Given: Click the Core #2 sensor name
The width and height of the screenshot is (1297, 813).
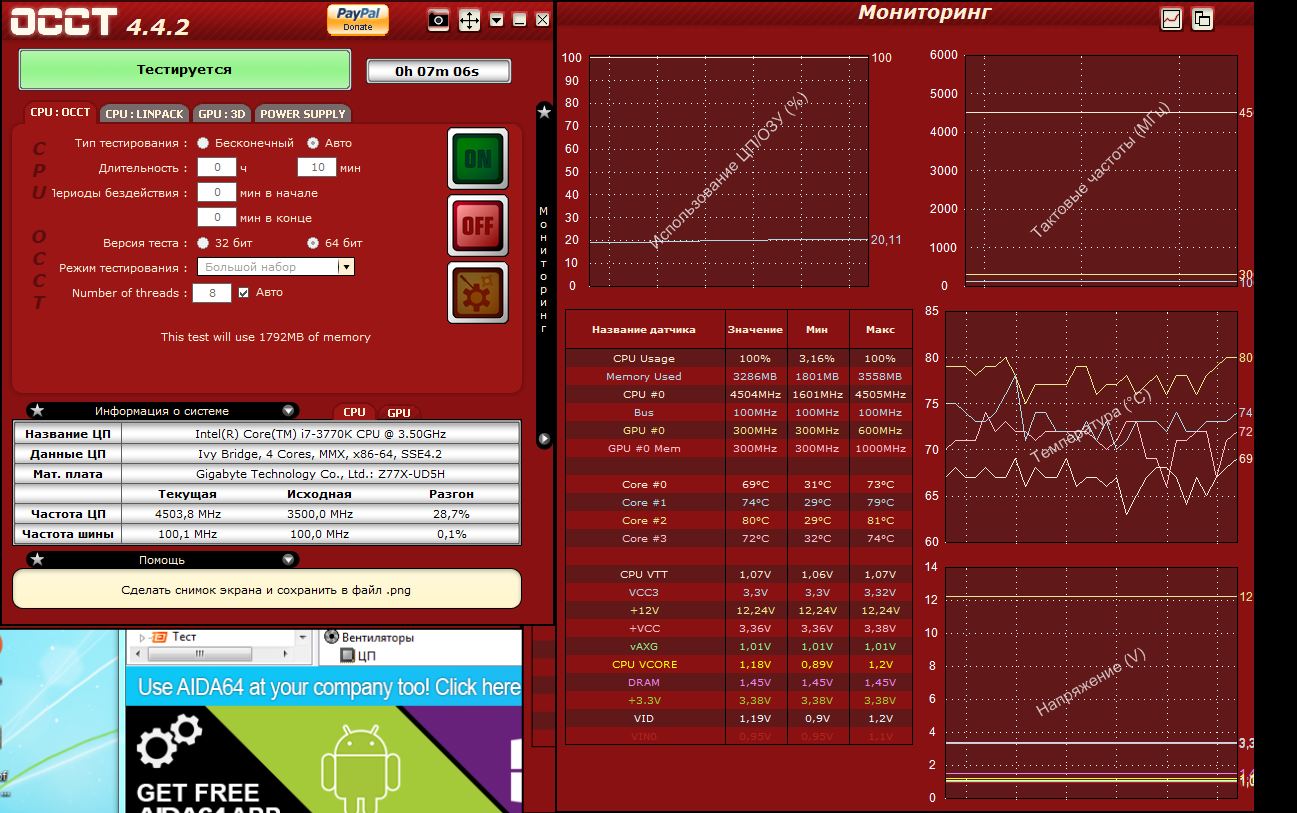Looking at the screenshot, I should (x=644, y=520).
